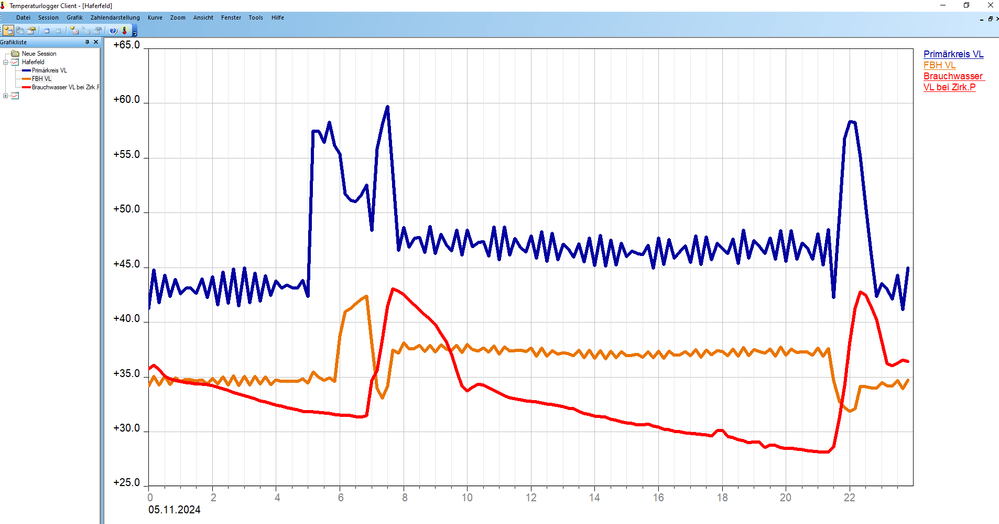This screenshot has width=999, height=524.
Task: Close the Grafikliste panel
Action: click(x=96, y=43)
